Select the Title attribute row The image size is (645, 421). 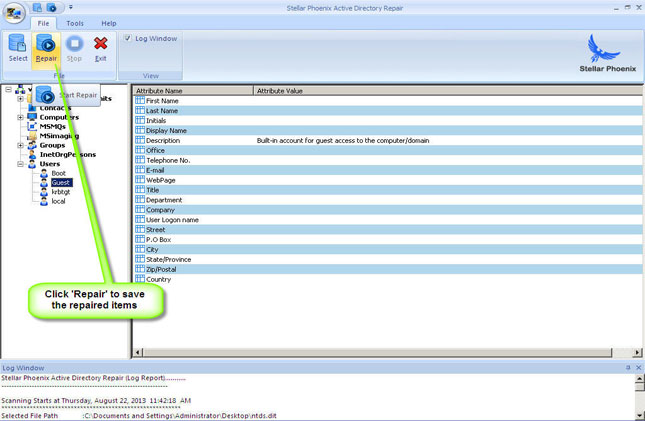pyautogui.click(x=388, y=190)
